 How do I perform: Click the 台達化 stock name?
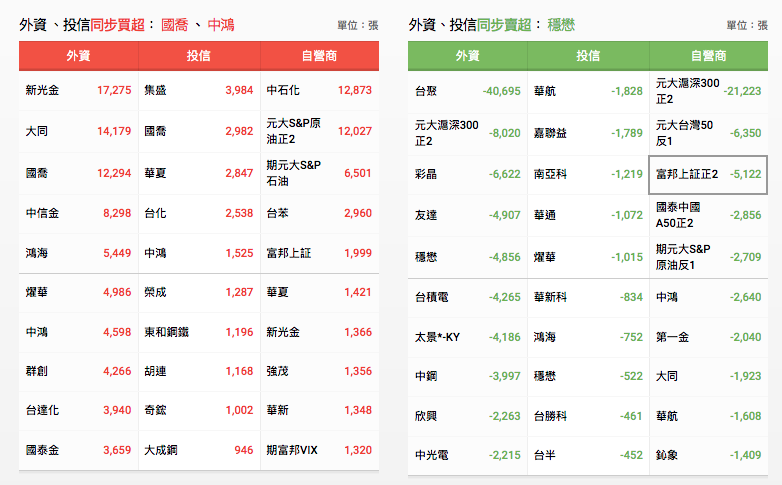tap(42, 410)
